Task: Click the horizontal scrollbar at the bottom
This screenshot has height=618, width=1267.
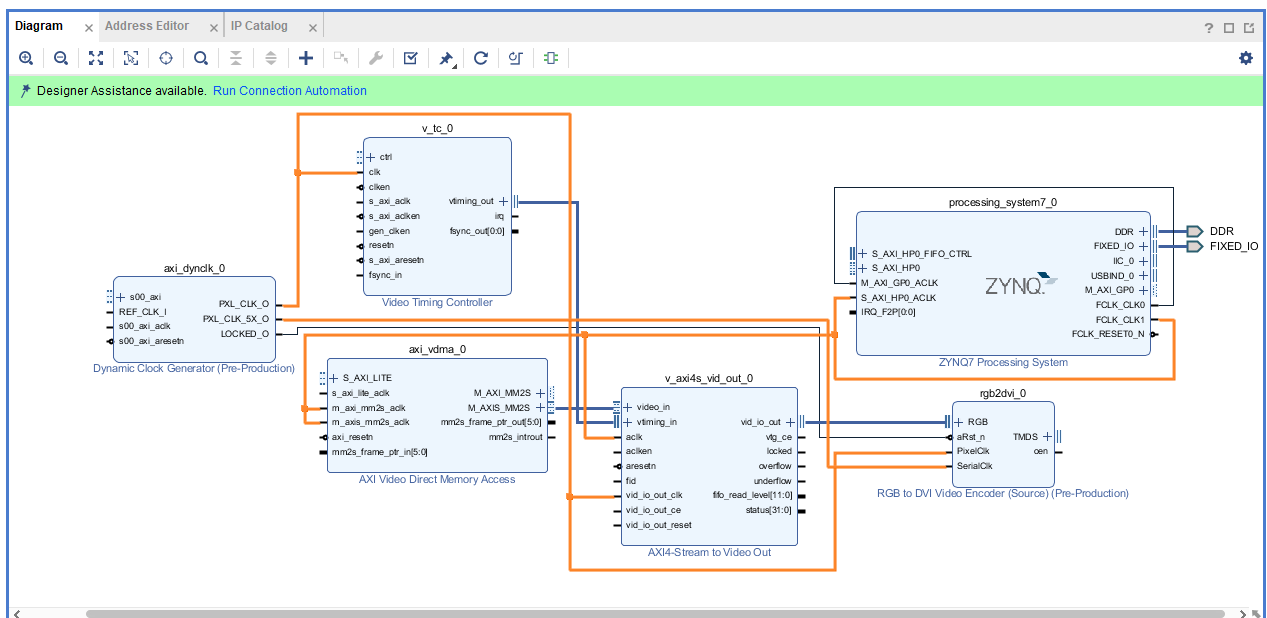Action: point(655,613)
